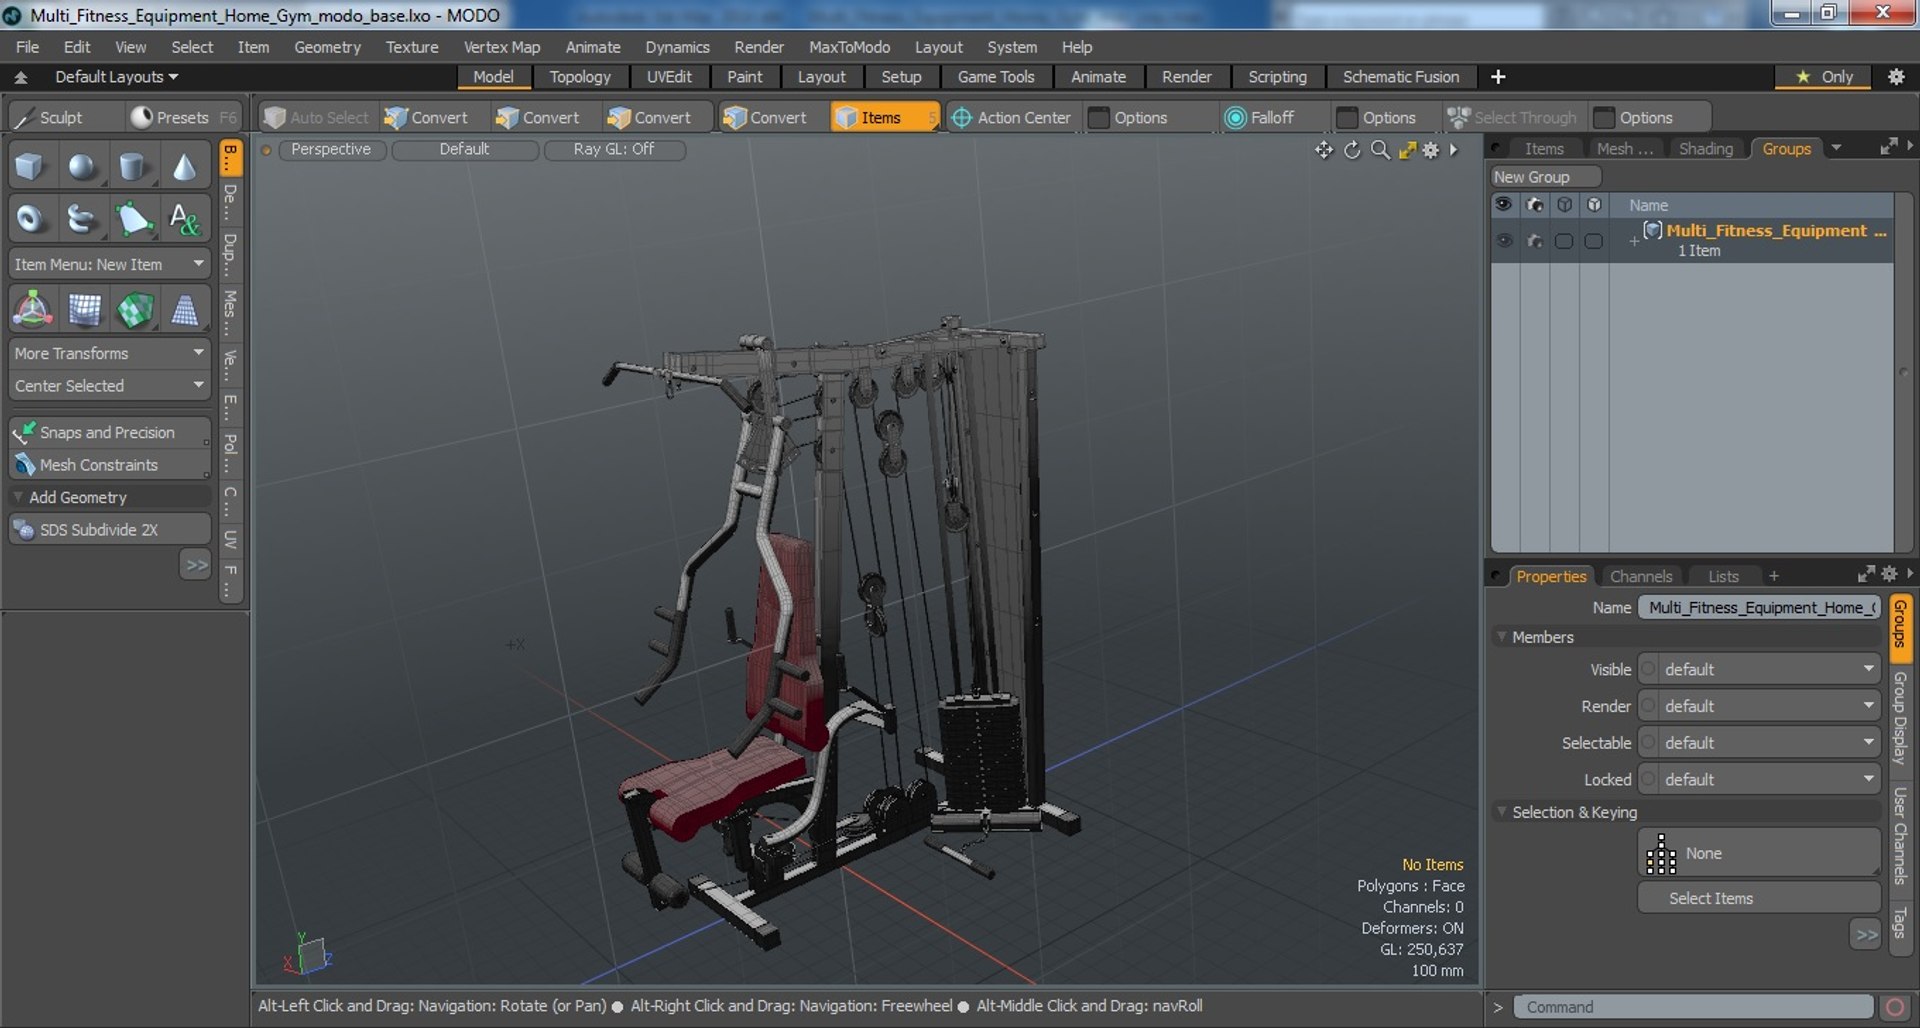Click the group Name field

point(1760,607)
